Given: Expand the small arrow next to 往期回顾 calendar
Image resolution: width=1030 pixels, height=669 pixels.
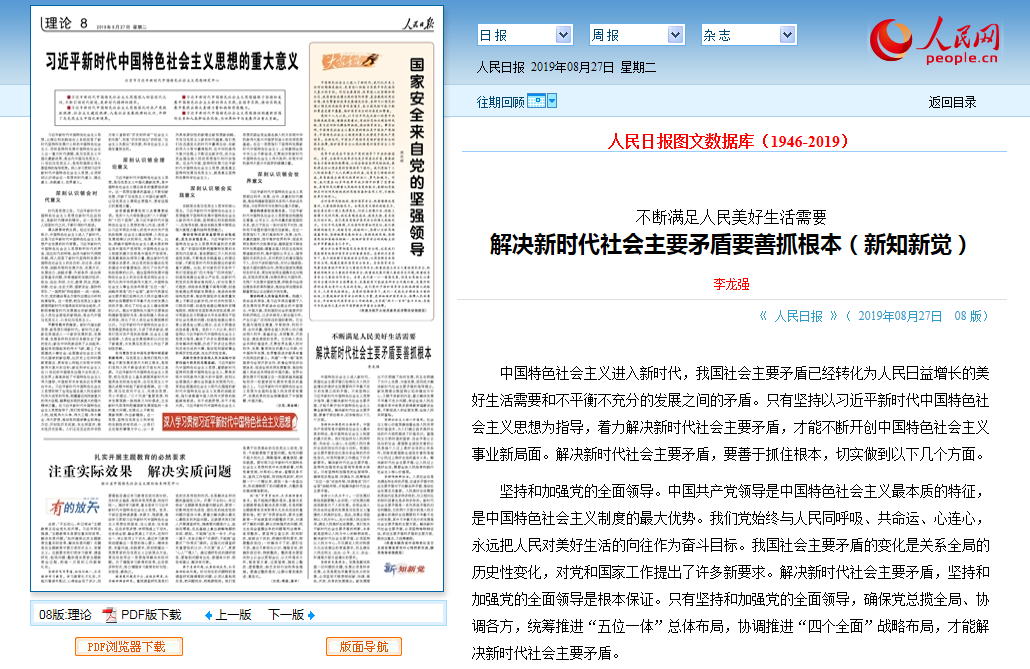Looking at the screenshot, I should (552, 101).
